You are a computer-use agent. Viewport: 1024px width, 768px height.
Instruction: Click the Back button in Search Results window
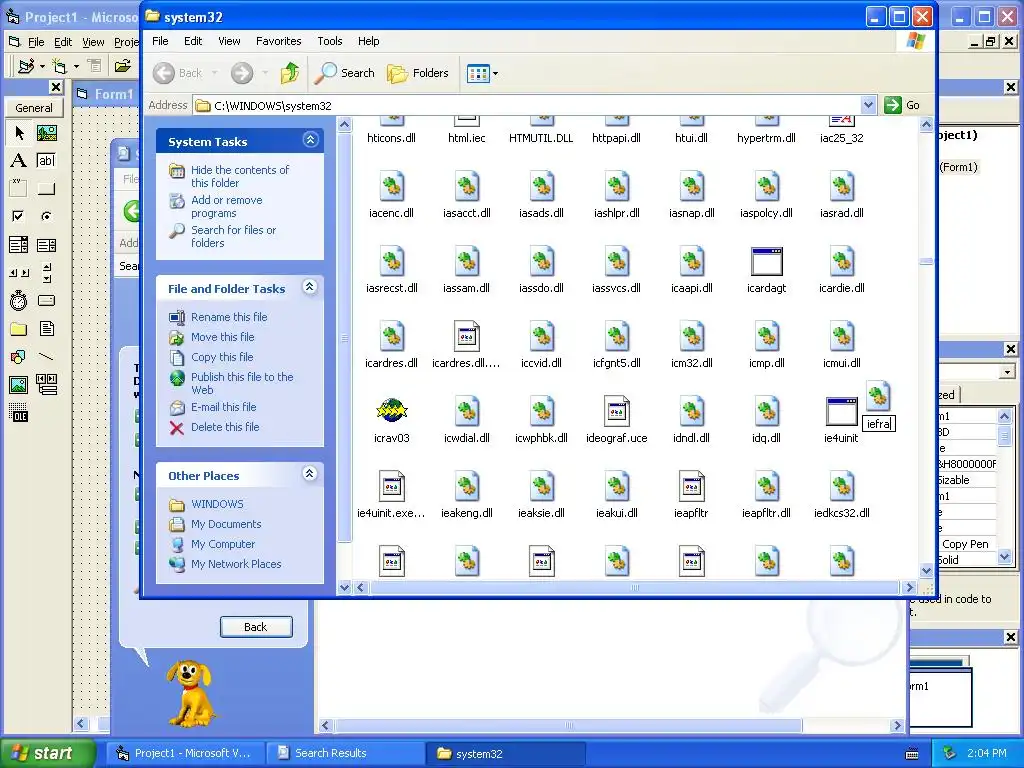point(256,627)
